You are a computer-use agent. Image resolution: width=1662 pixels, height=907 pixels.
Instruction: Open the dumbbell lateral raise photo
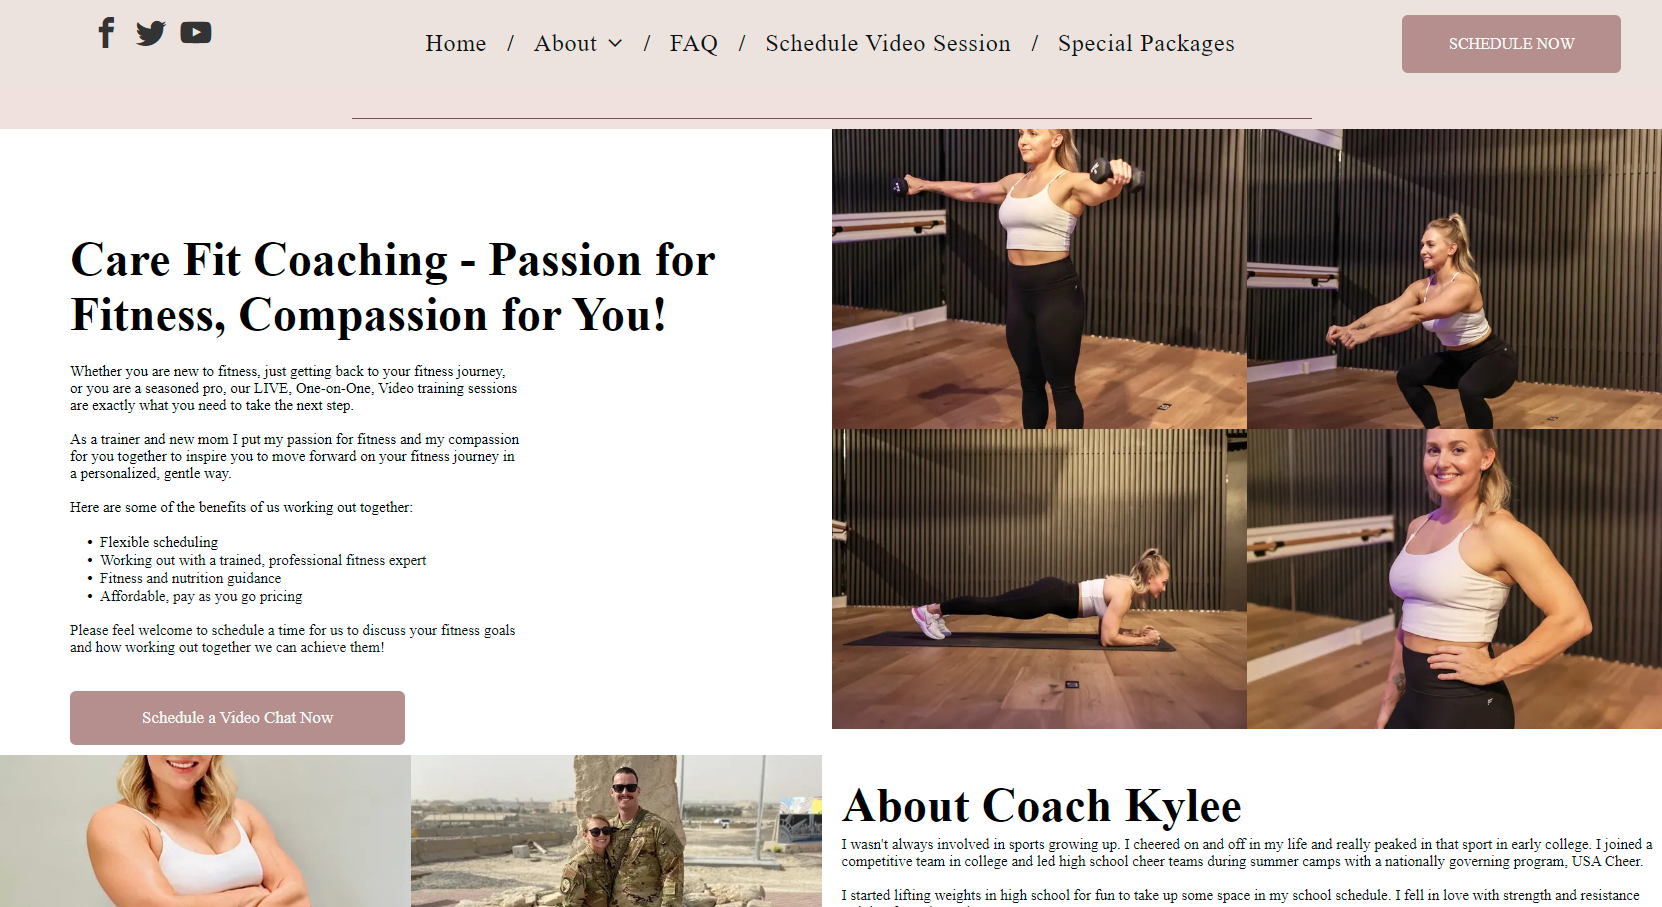1039,279
